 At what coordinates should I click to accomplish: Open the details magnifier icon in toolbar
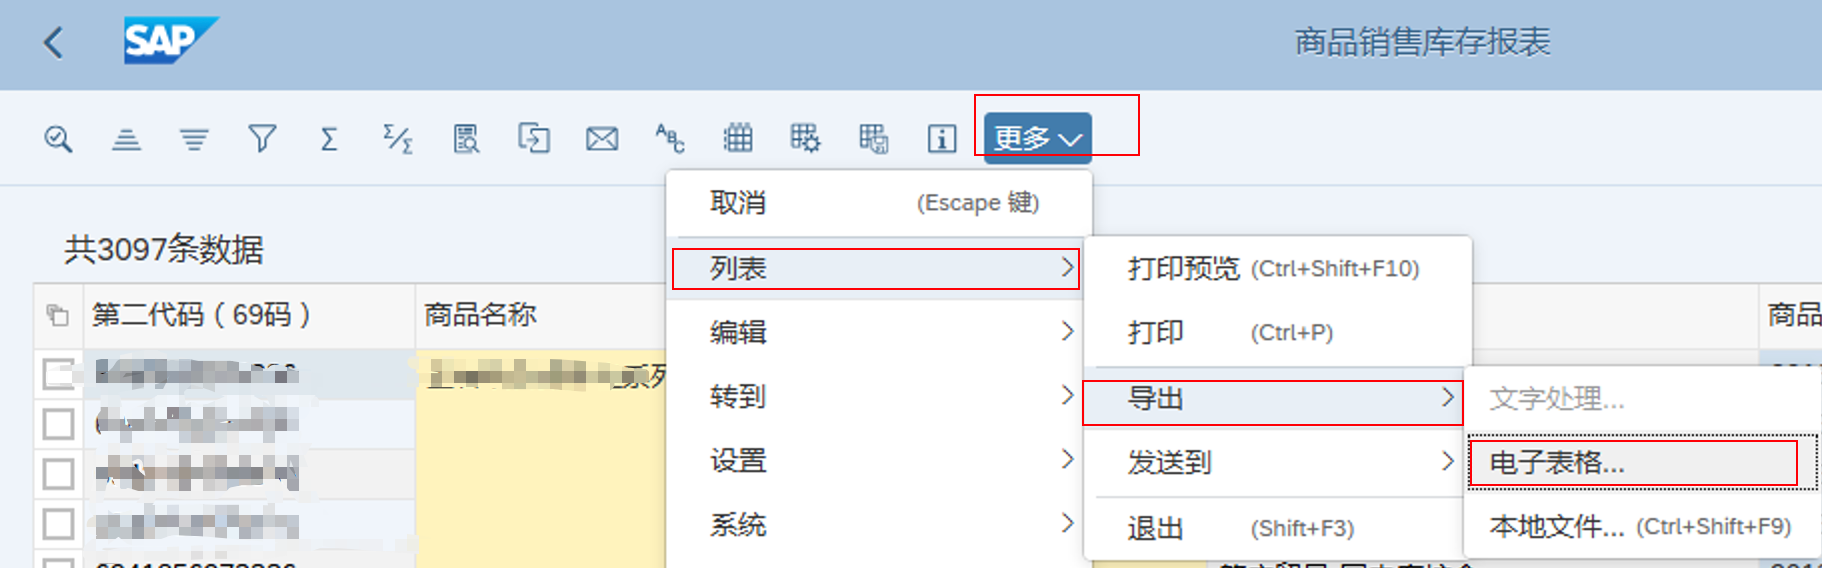pyautogui.click(x=58, y=138)
